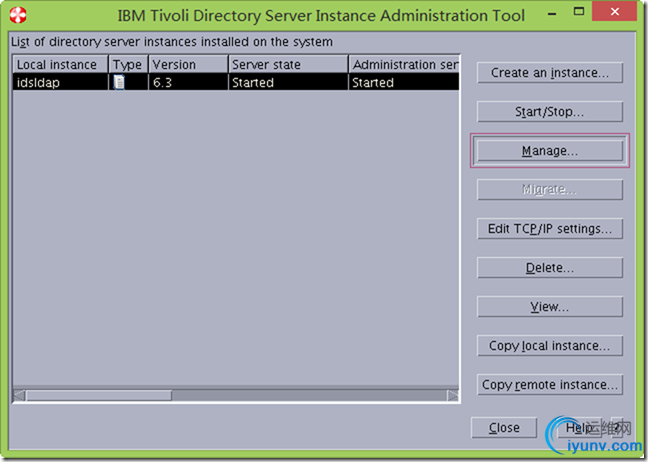The height and width of the screenshot is (462, 648).
Task: Click the horizontal scrollbar thumb
Action: click(x=99, y=395)
